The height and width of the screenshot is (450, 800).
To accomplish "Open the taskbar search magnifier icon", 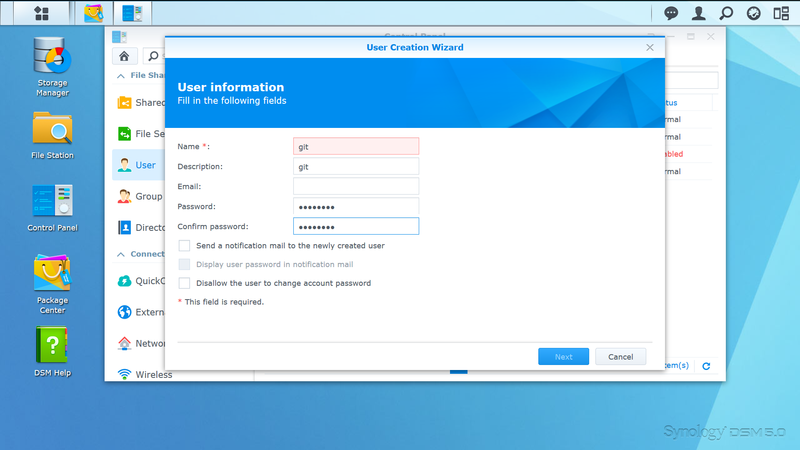I will tap(726, 13).
